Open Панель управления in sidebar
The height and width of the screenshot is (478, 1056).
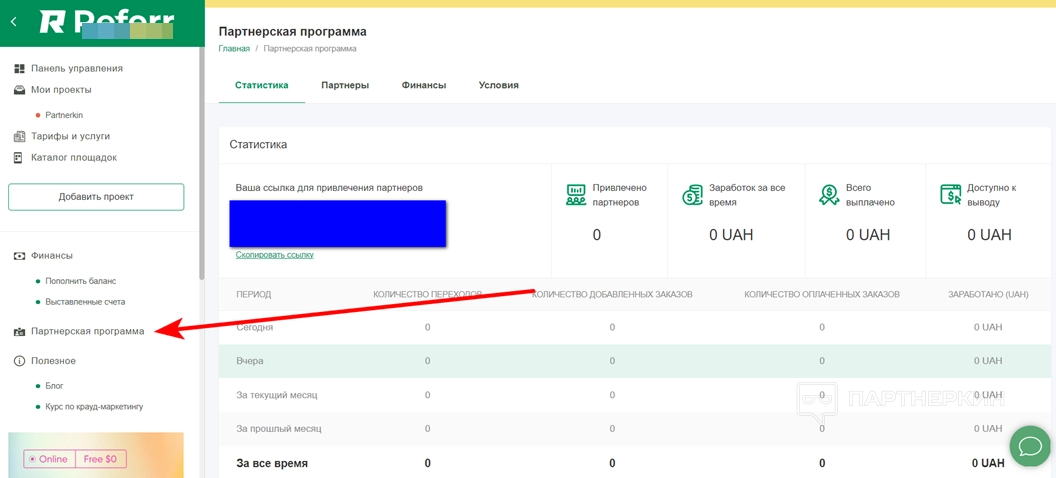pos(77,68)
